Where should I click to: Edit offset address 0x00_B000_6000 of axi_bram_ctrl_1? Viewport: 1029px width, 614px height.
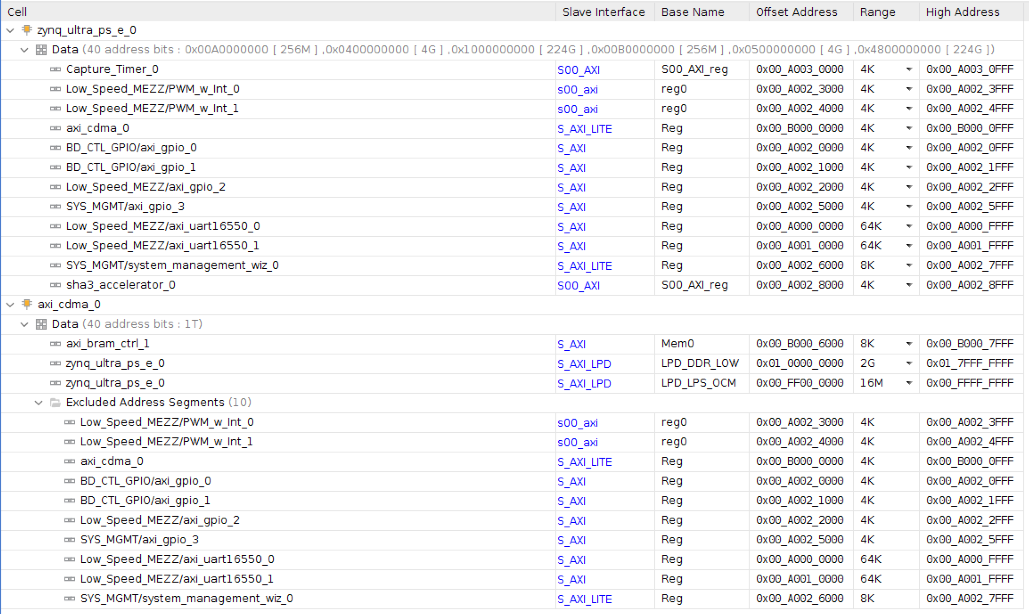click(x=799, y=343)
